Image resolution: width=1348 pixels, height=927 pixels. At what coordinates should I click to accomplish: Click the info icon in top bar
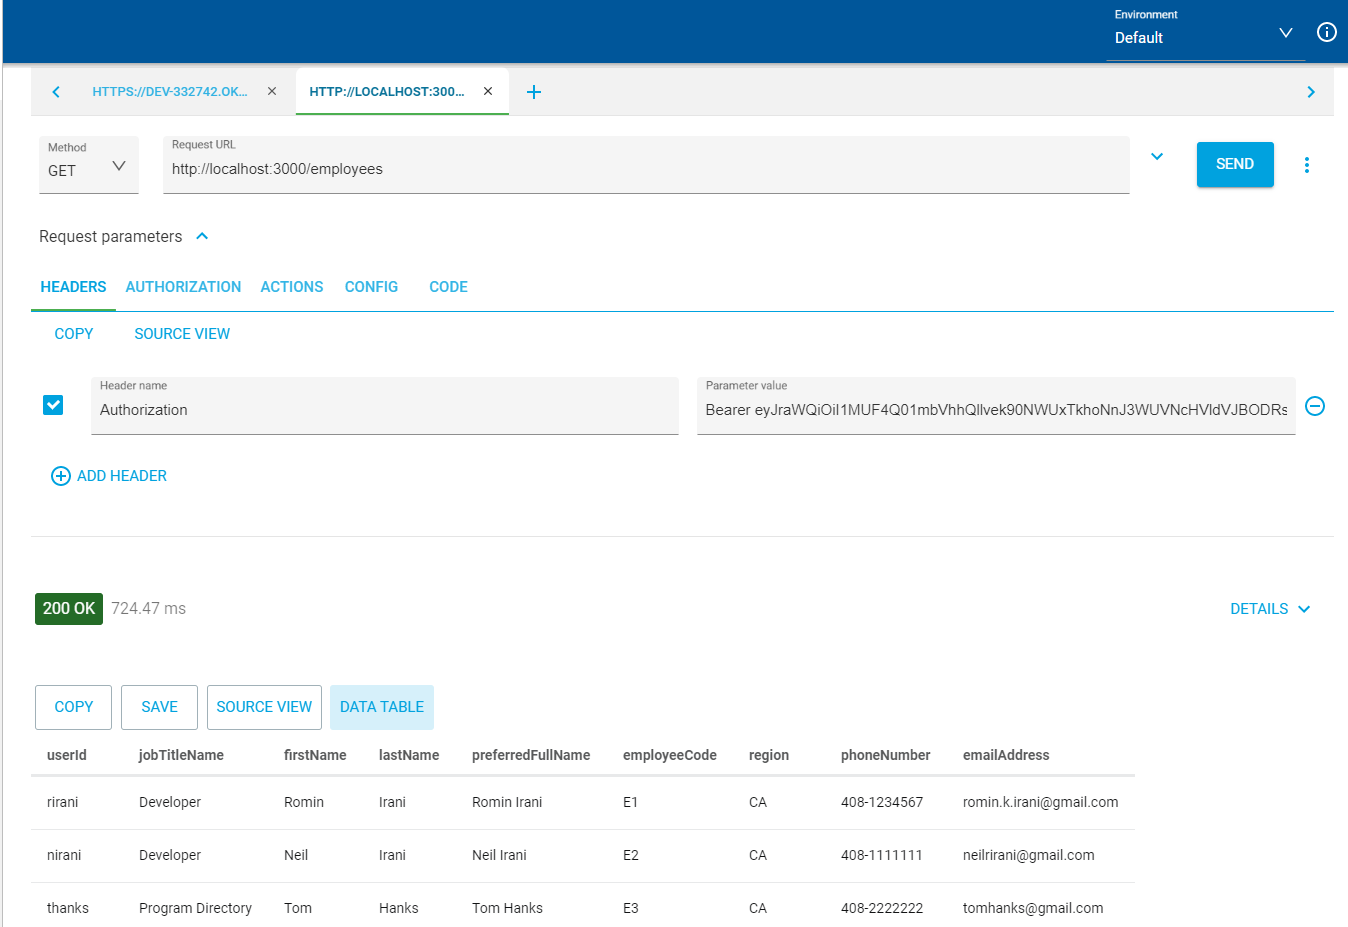pyautogui.click(x=1326, y=32)
